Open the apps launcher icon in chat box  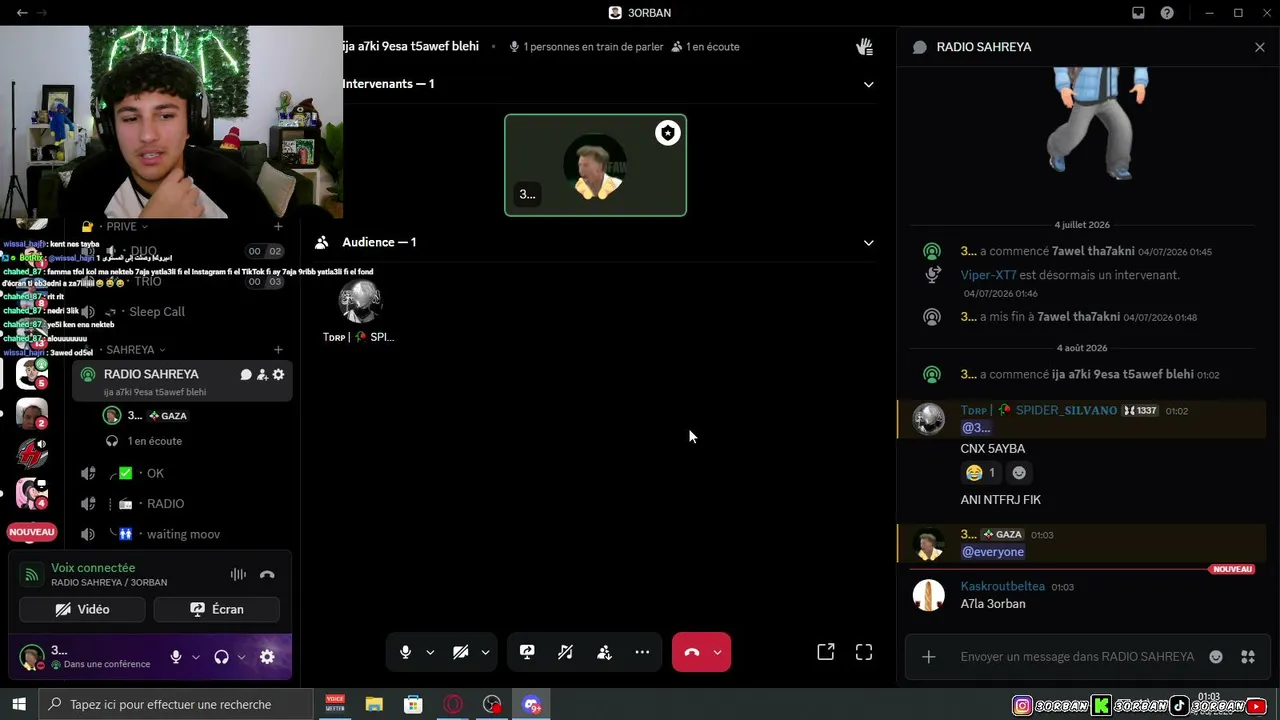(x=1248, y=657)
